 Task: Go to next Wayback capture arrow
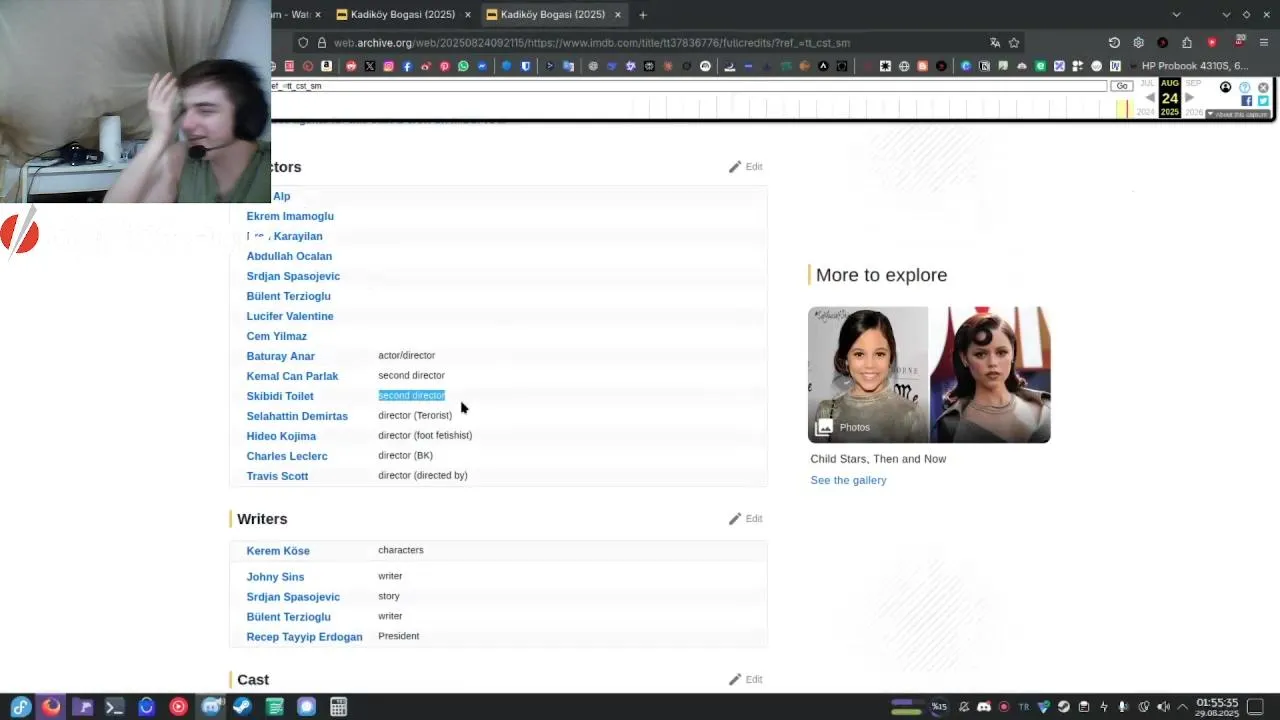pos(1189,98)
